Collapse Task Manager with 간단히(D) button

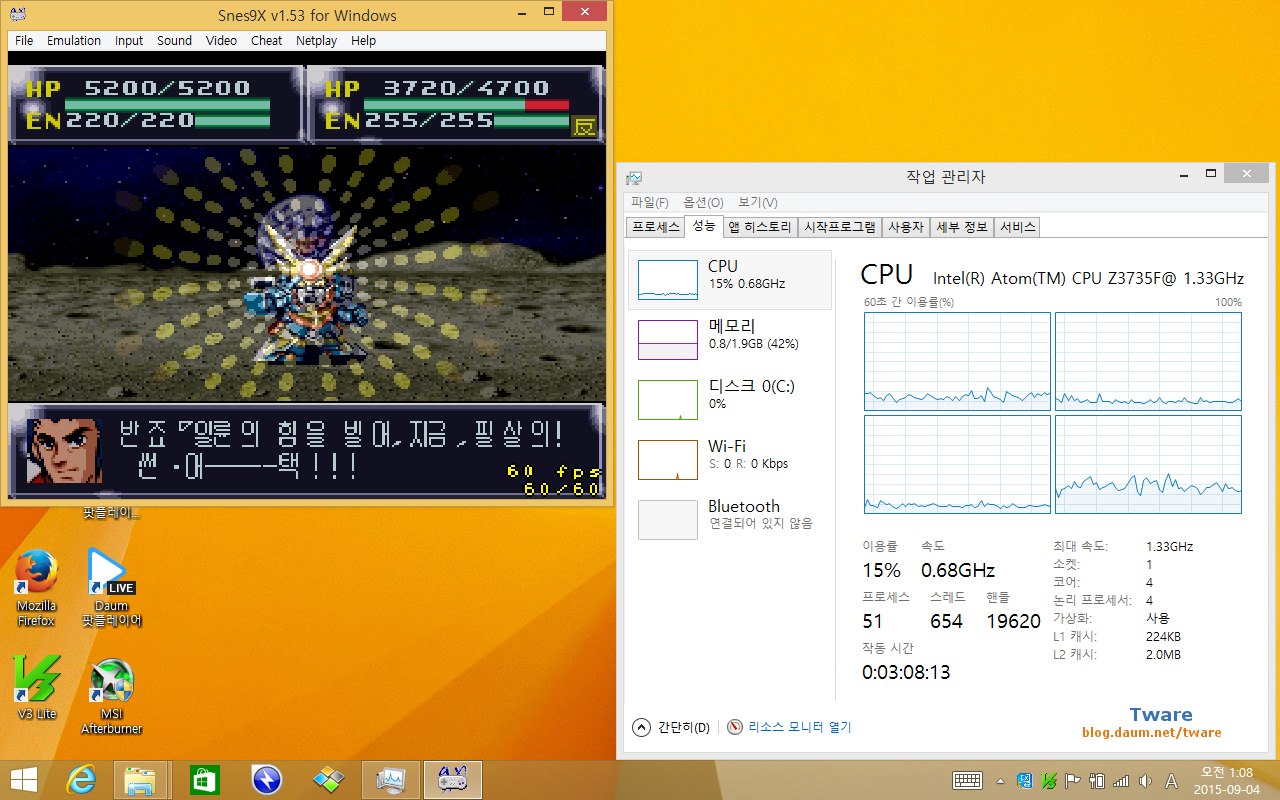pyautogui.click(x=672, y=727)
